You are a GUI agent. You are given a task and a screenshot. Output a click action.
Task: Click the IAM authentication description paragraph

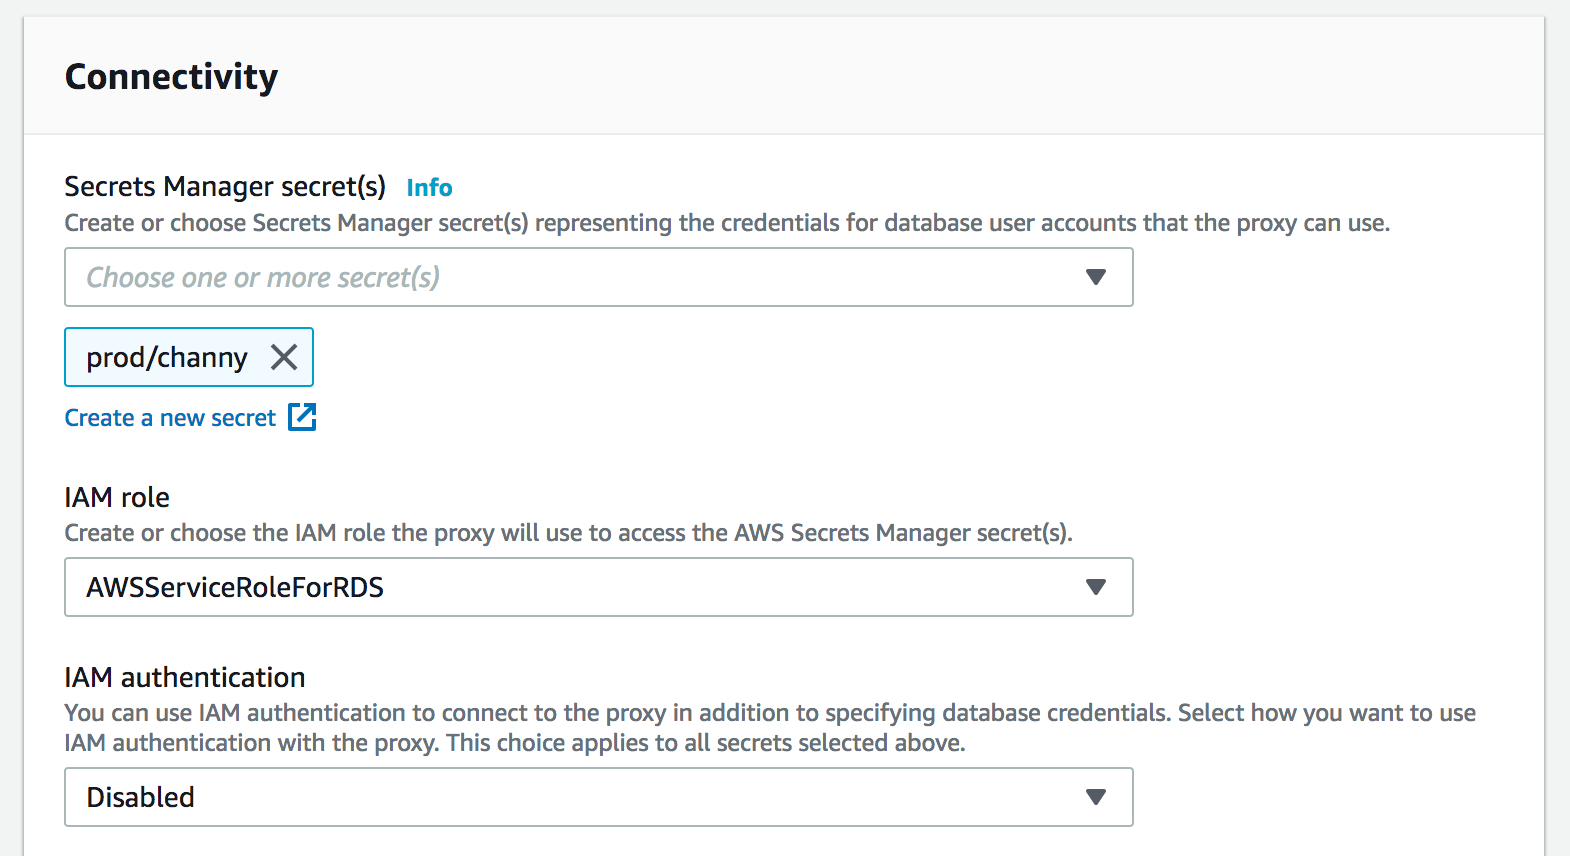770,728
